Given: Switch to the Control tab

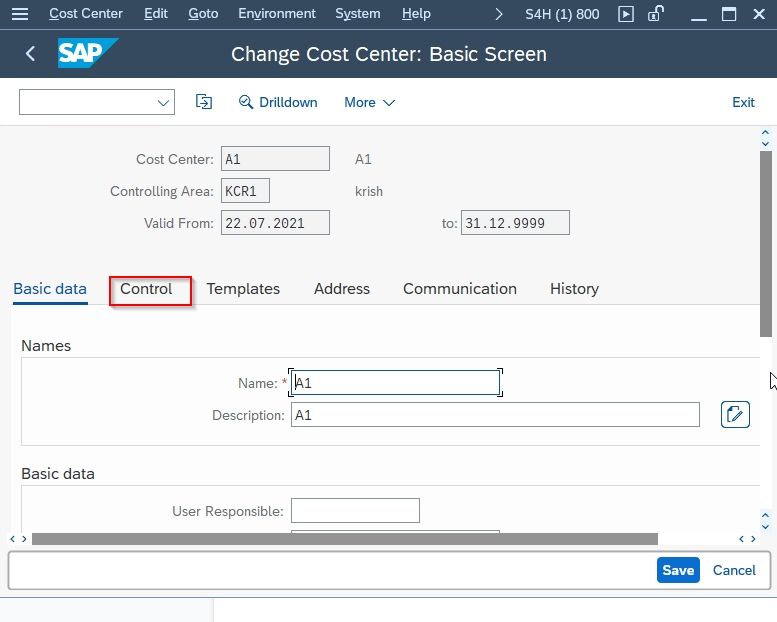Looking at the screenshot, I should pyautogui.click(x=146, y=289).
